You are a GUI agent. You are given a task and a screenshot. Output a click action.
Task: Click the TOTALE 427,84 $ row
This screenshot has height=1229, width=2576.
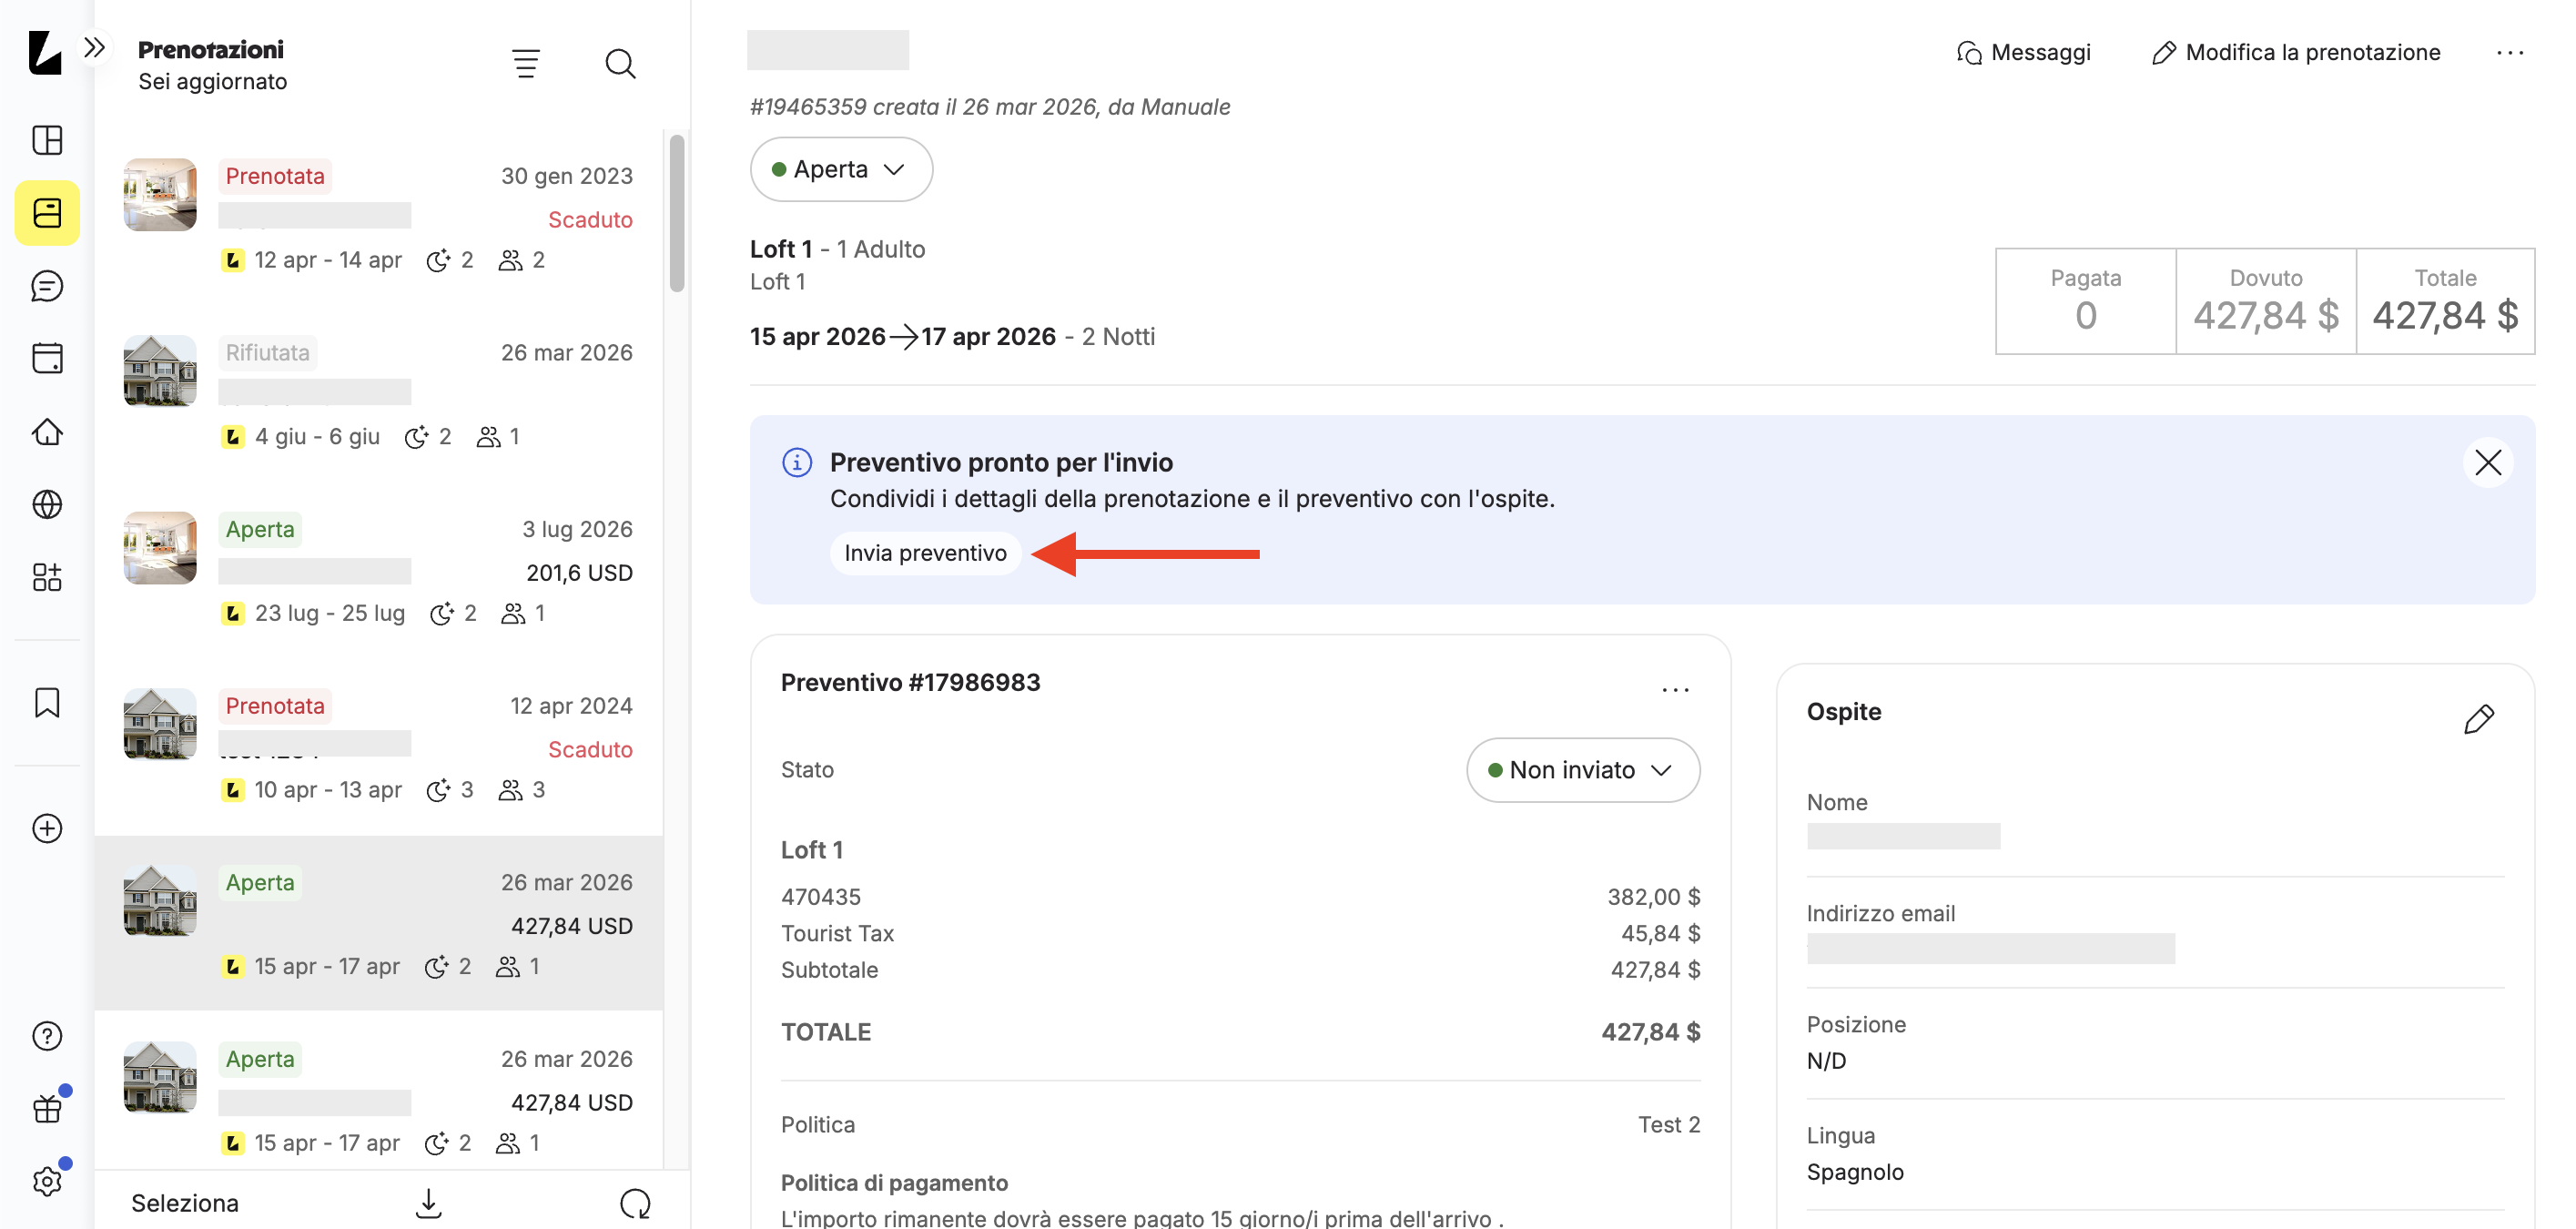point(1240,1032)
